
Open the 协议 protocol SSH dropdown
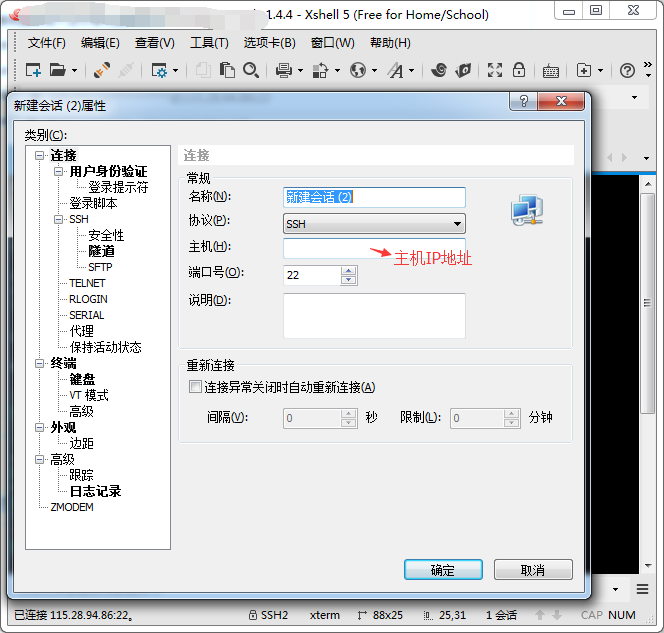pyautogui.click(x=374, y=224)
